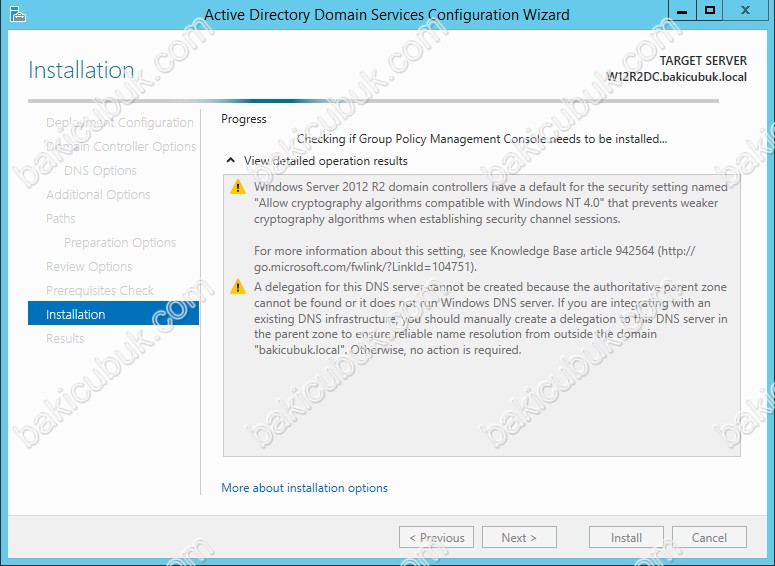This screenshot has width=775, height=566.
Task: Click the cryptography algorithms warning icon
Action: point(237,187)
